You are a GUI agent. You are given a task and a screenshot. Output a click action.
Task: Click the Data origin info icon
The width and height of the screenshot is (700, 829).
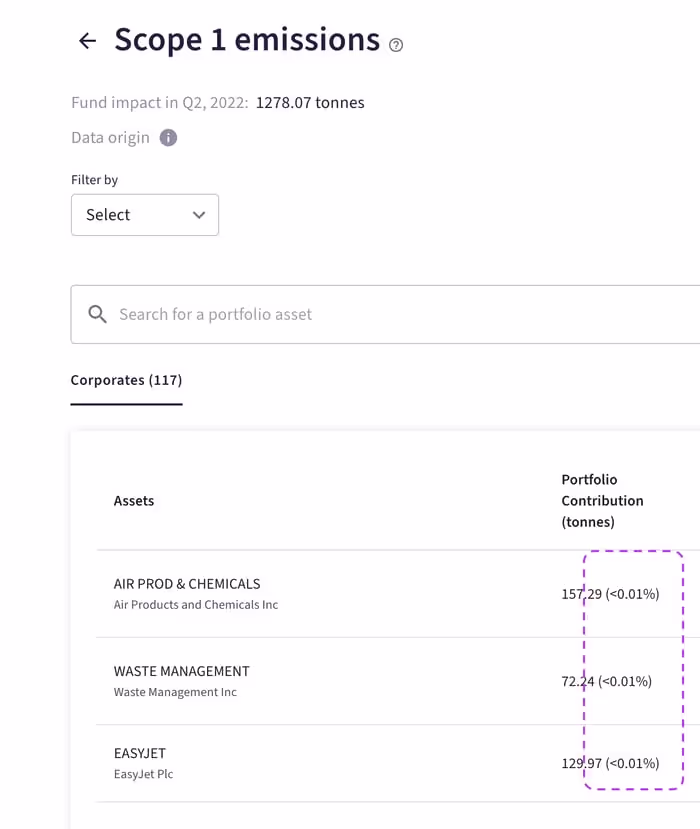(168, 138)
